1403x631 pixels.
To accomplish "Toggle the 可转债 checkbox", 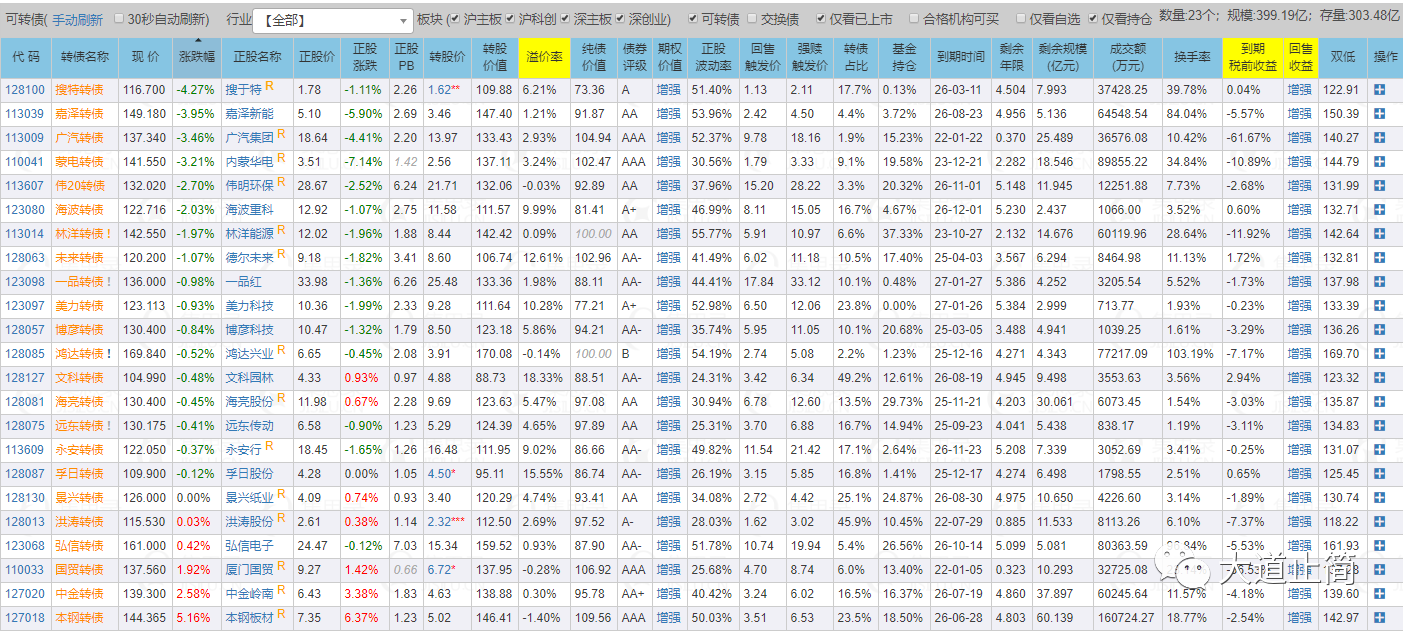I will point(693,19).
